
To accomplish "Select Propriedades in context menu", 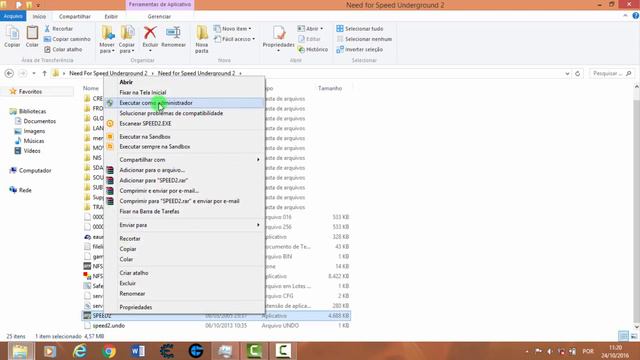I will (x=184, y=307).
